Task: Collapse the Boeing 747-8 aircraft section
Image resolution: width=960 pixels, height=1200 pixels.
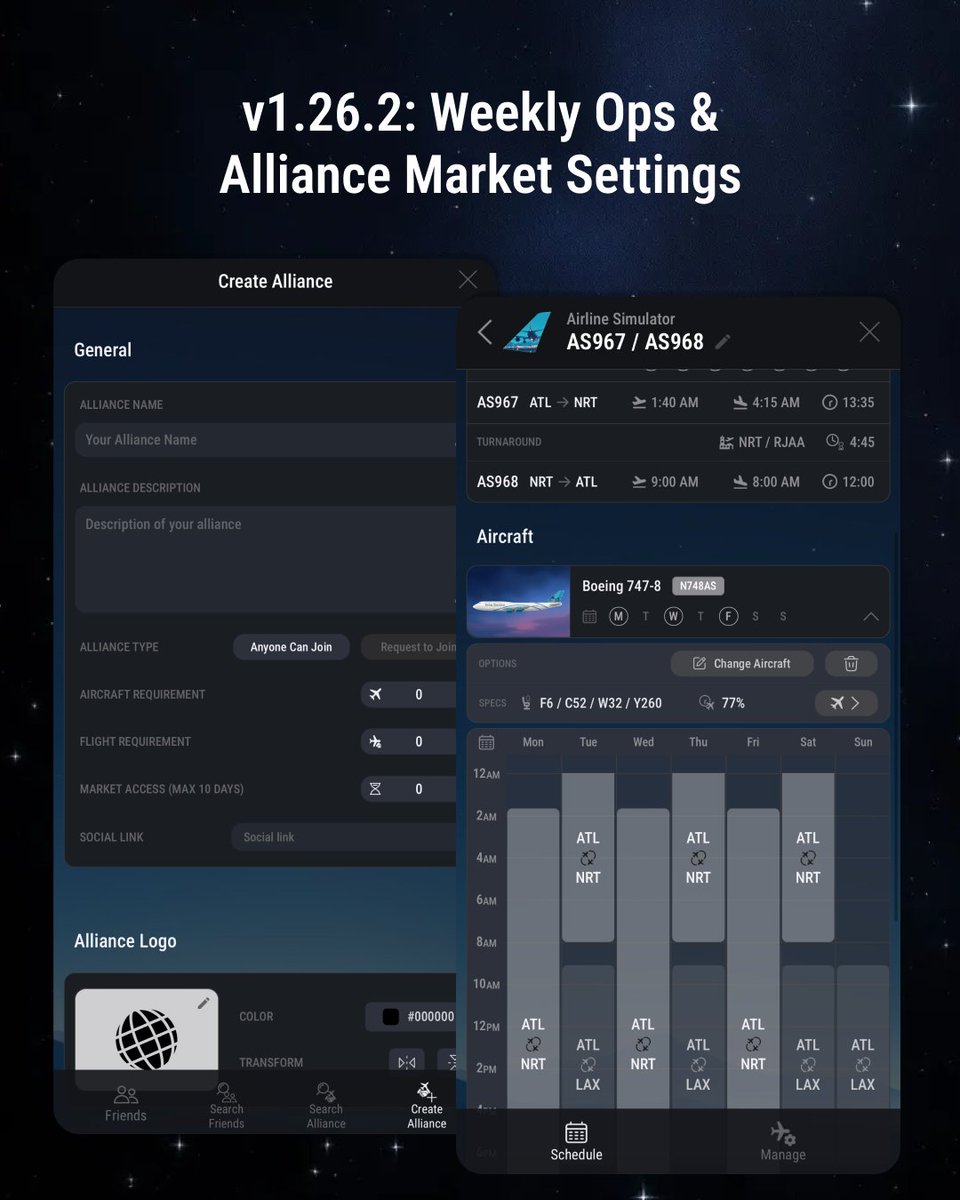Action: point(870,617)
